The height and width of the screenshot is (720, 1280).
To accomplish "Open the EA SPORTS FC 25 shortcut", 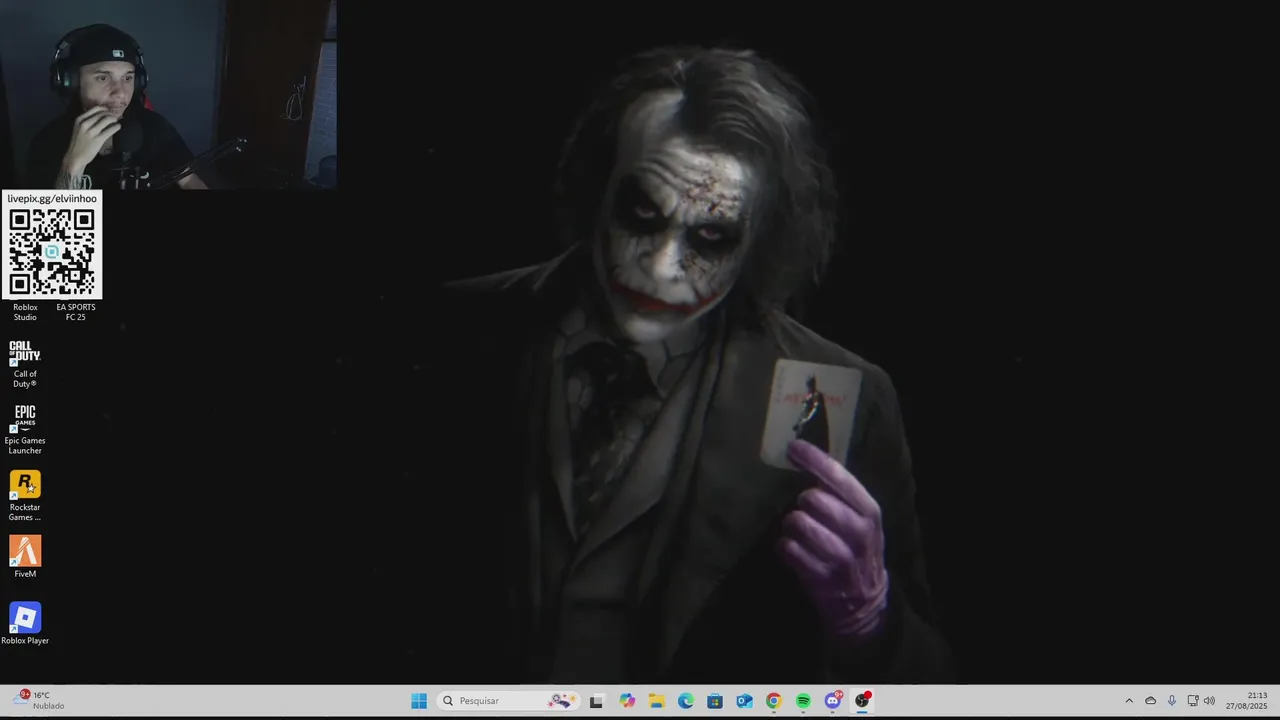I will (x=75, y=312).
